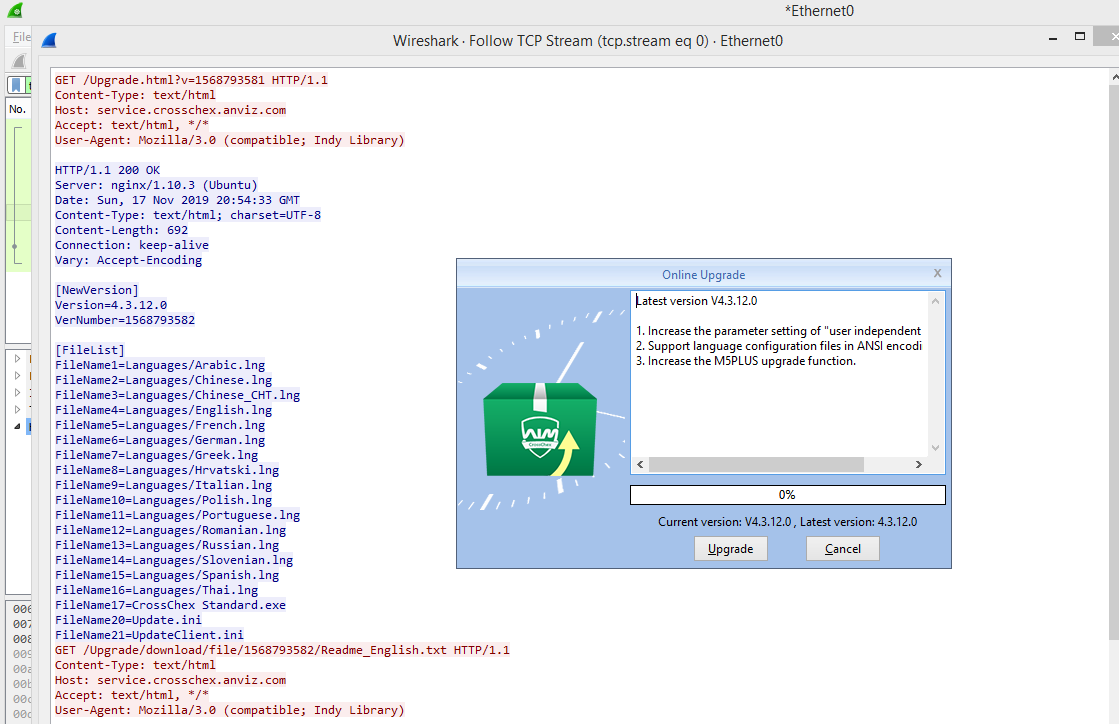This screenshot has width=1119, height=724.
Task: Click the 'VerNumber=1568793582' line
Action: [x=125, y=320]
